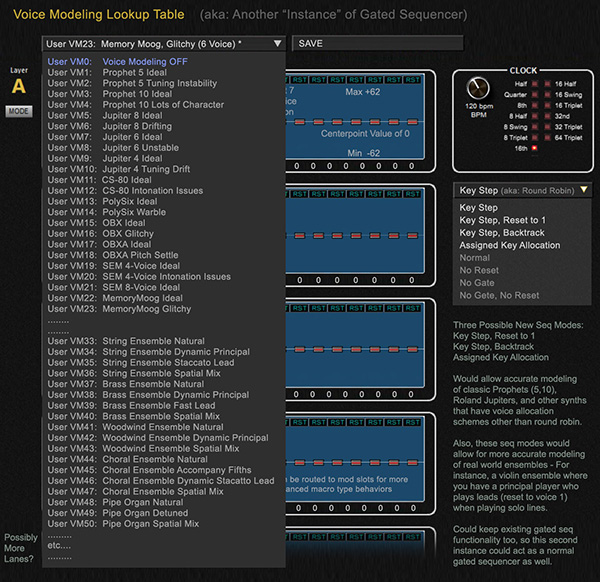Click last RST button in second lane
The height and width of the screenshot is (582, 600).
412,194
